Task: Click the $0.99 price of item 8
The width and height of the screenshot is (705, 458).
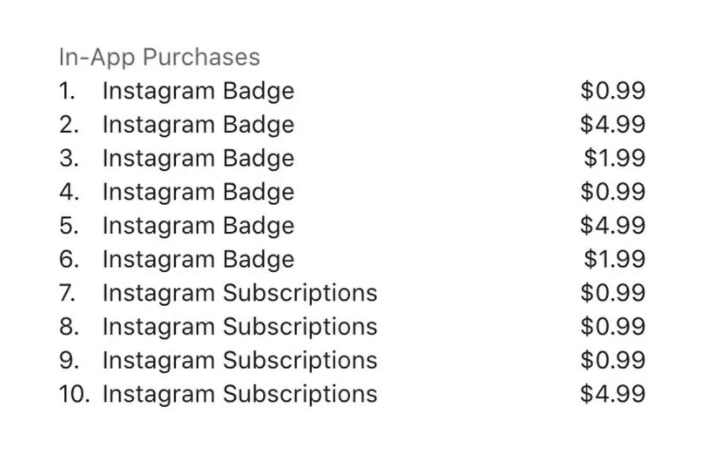Action: click(x=613, y=326)
